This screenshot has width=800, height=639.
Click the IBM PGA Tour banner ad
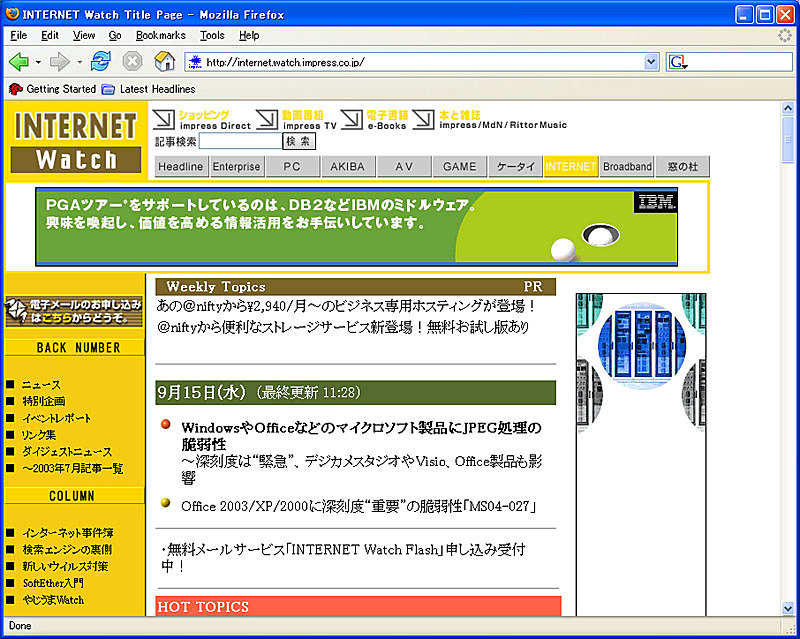click(357, 227)
